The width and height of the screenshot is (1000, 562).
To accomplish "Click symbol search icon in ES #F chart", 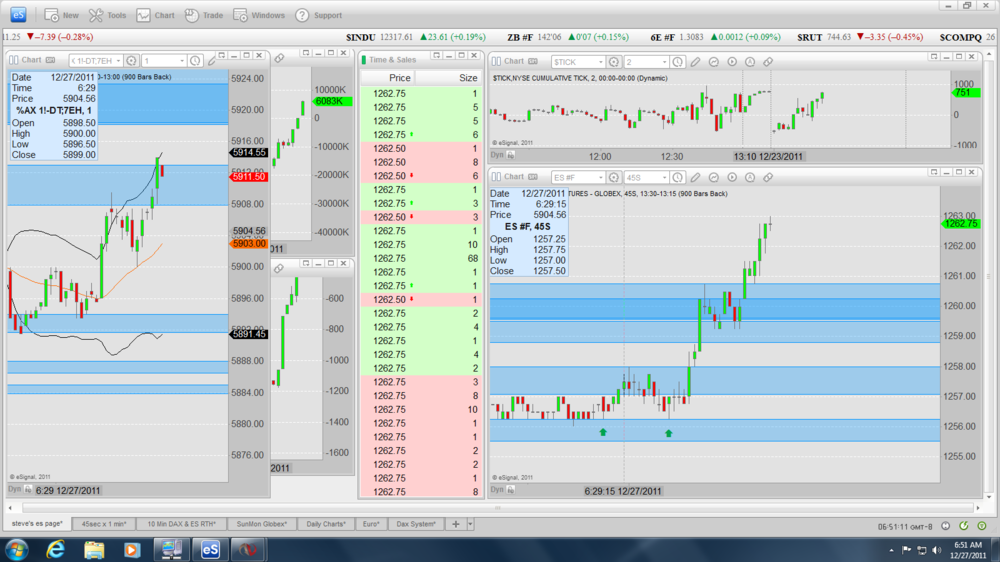I will 614,177.
